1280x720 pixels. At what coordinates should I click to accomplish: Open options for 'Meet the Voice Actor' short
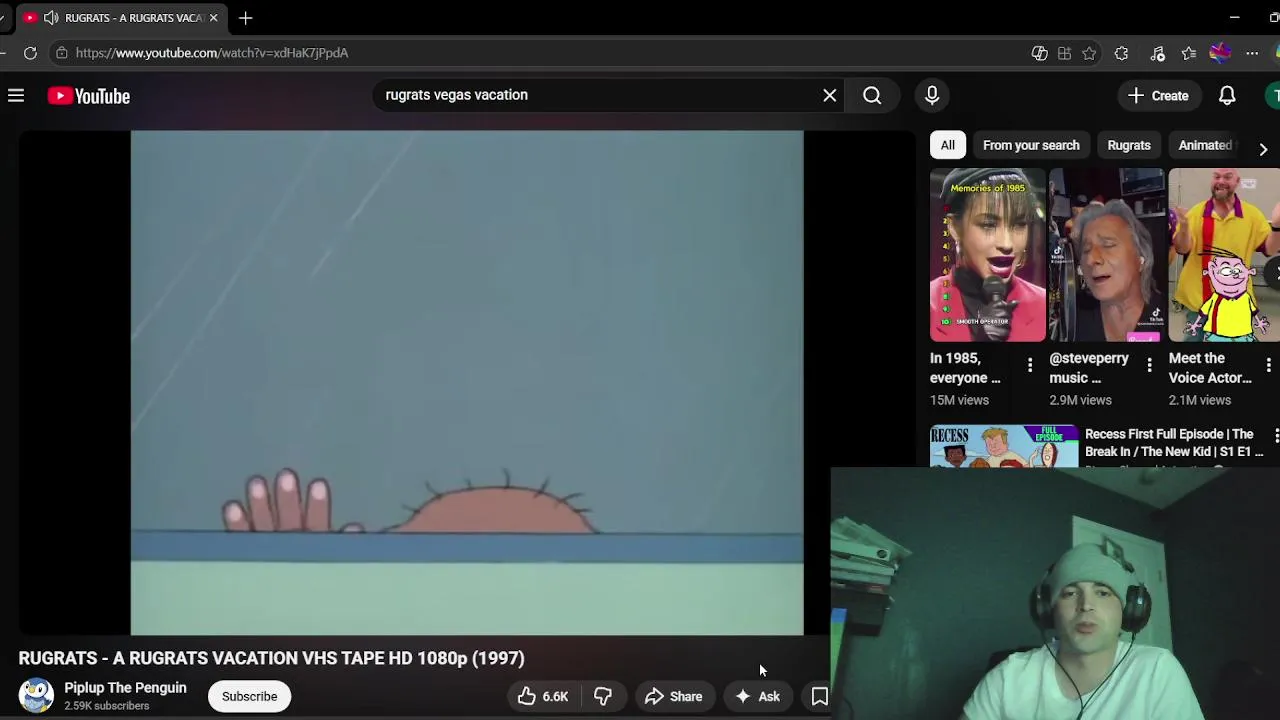tap(1269, 365)
